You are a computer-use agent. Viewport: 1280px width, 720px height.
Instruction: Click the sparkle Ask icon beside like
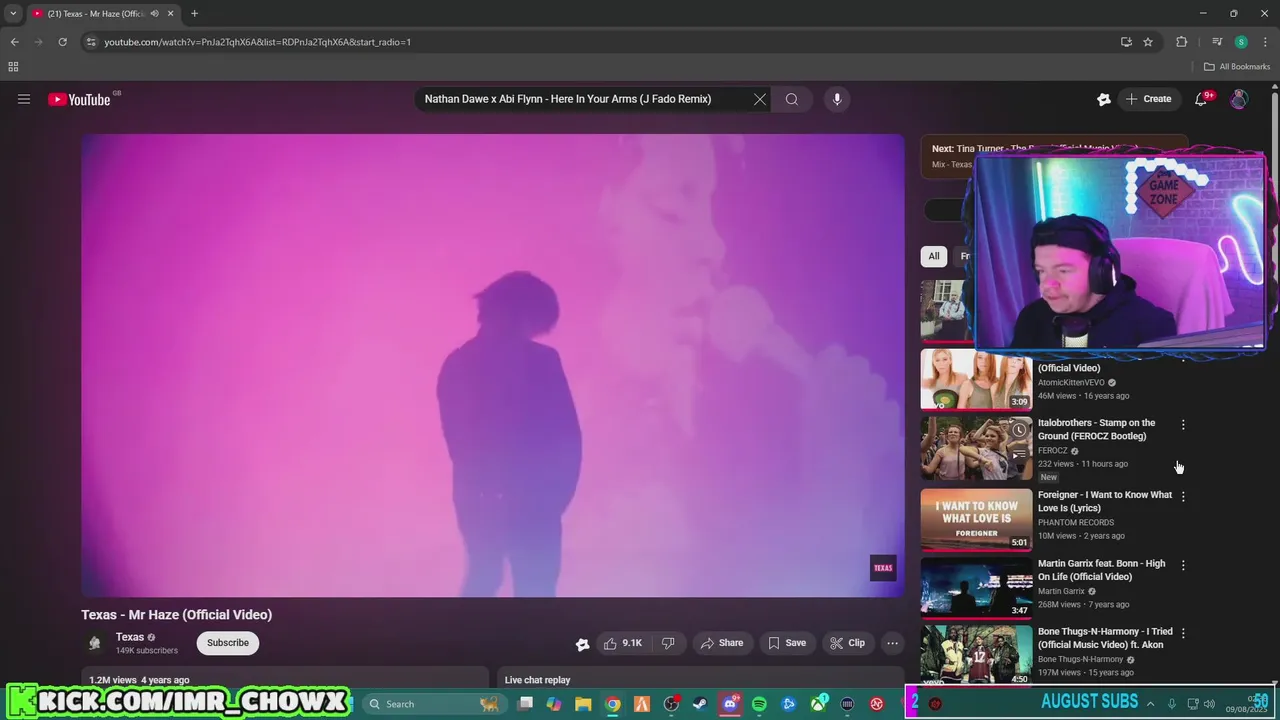582,644
